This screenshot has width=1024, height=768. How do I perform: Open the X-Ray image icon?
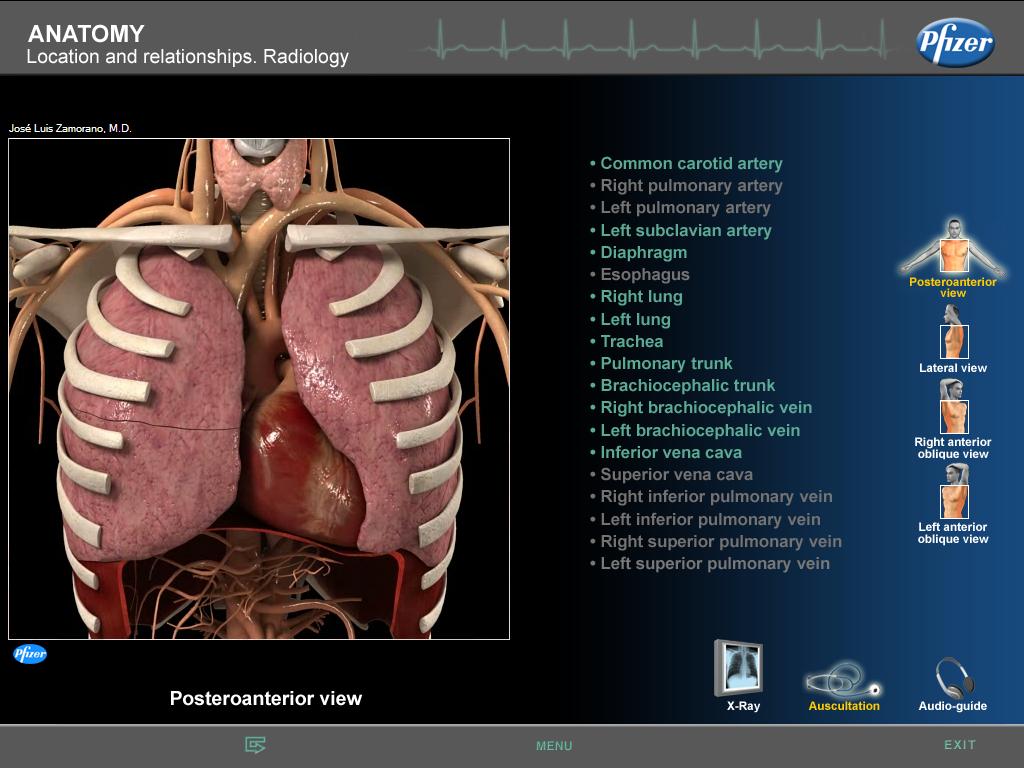(739, 668)
